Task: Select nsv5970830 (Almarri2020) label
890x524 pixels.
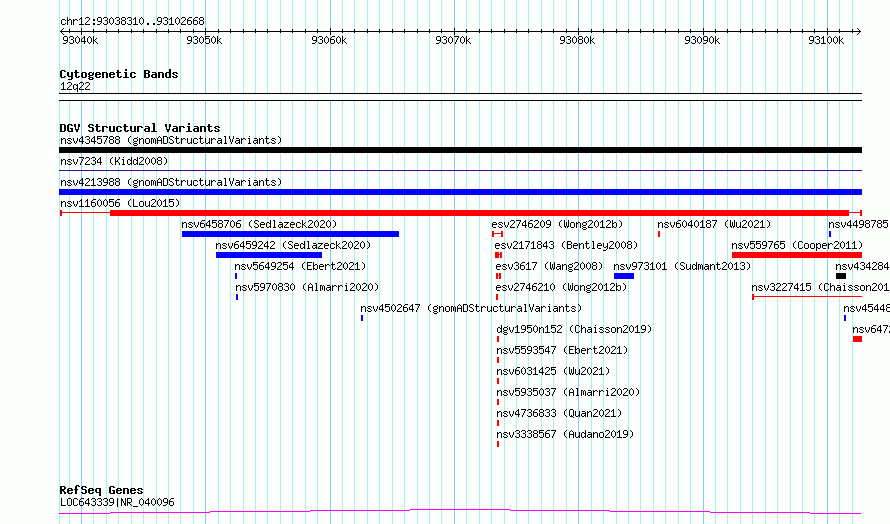Action: pos(307,287)
